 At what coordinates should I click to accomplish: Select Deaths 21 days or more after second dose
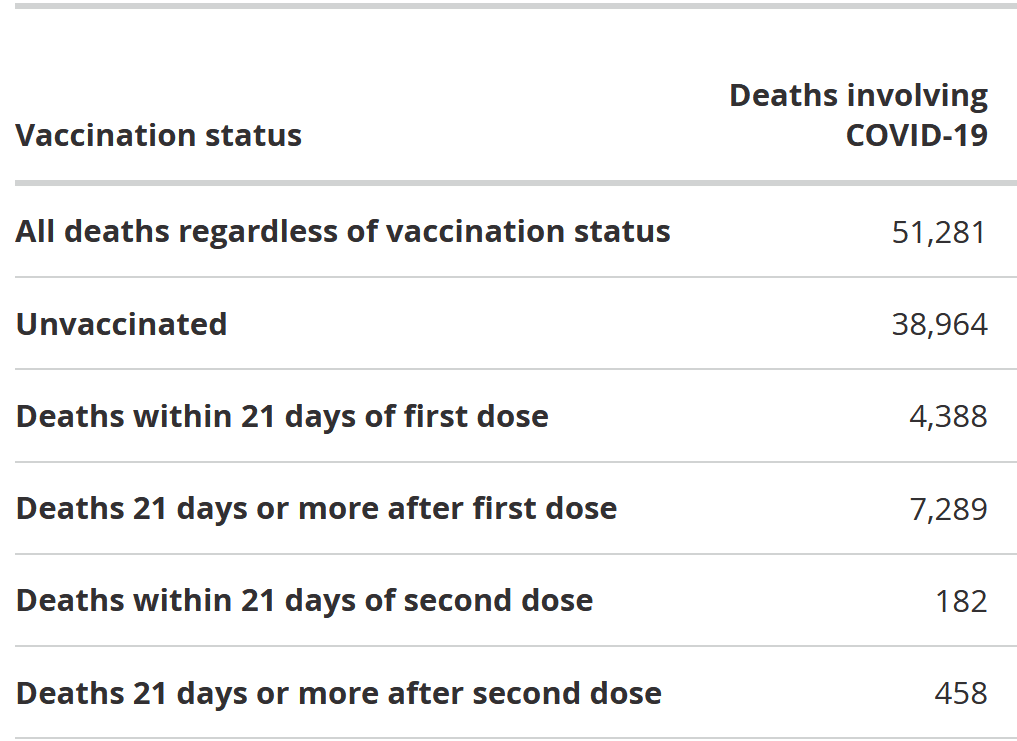coord(339,693)
